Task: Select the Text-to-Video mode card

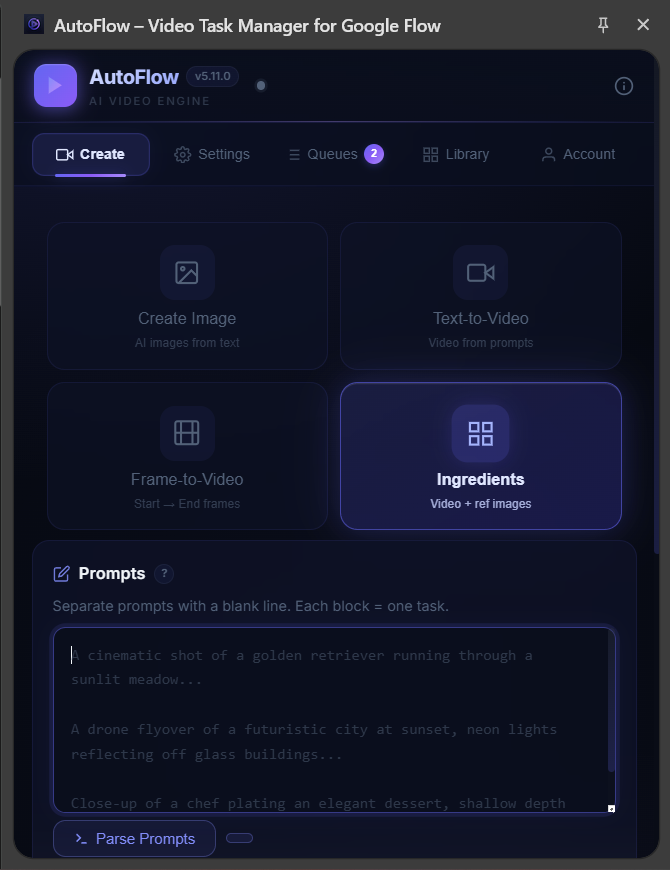Action: click(481, 296)
